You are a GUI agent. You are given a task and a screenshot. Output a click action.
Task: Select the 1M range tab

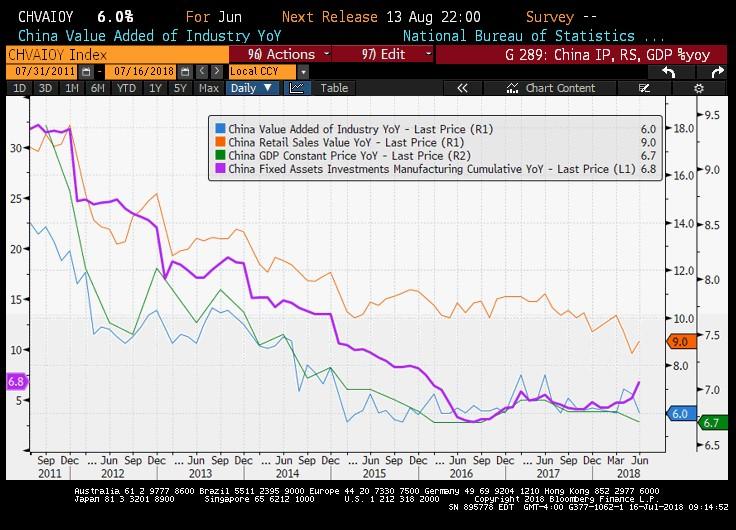pos(71,88)
